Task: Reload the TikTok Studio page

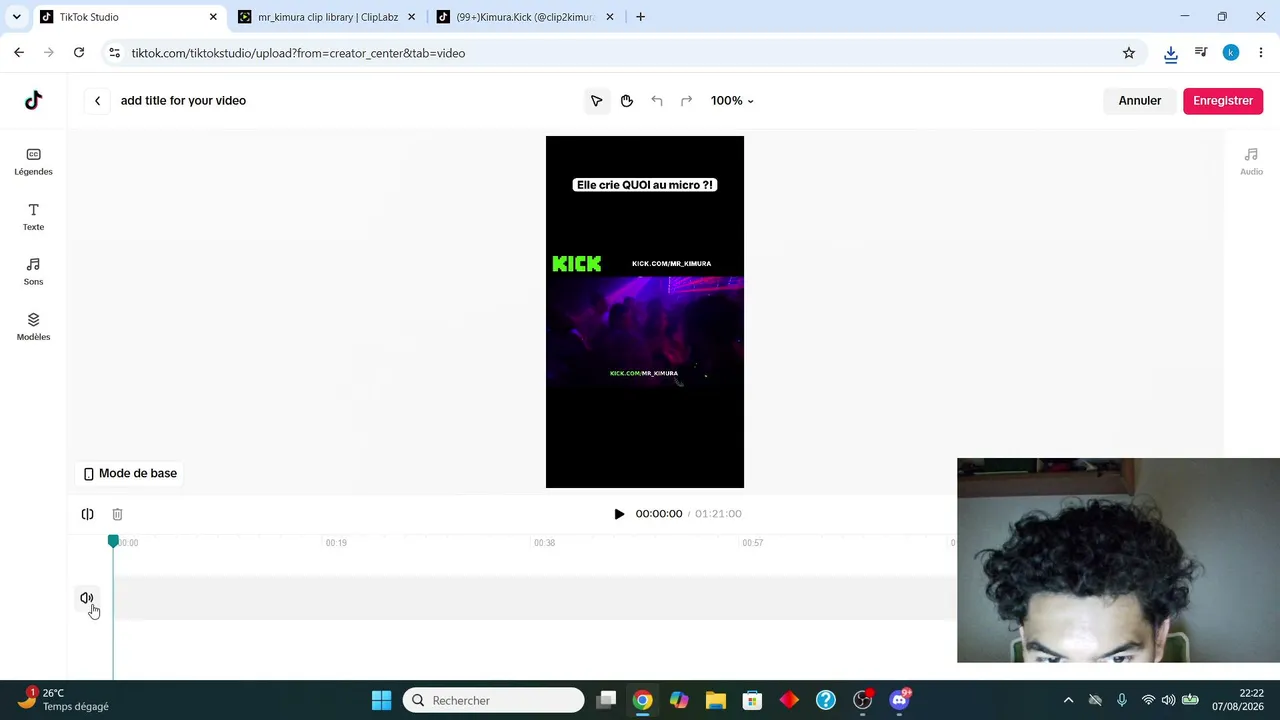Action: [x=79, y=53]
